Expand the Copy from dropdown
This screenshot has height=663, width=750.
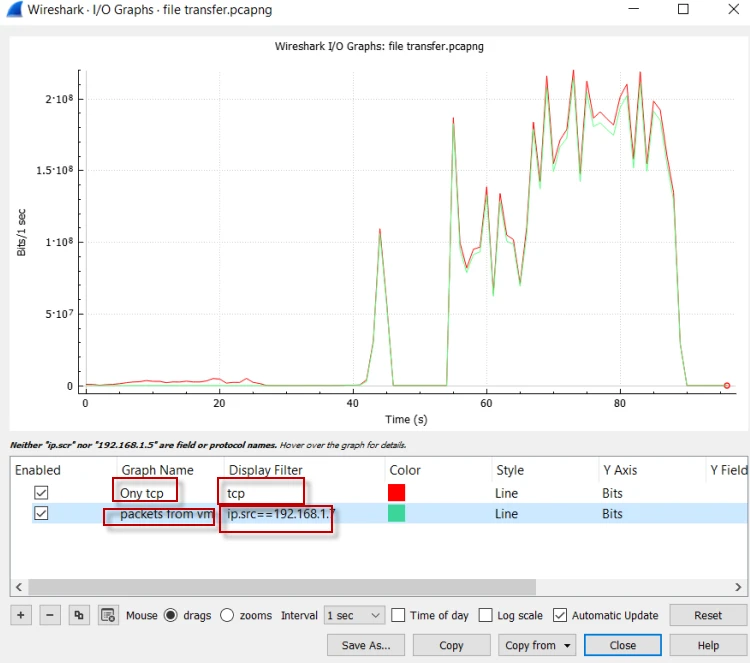(x=539, y=645)
